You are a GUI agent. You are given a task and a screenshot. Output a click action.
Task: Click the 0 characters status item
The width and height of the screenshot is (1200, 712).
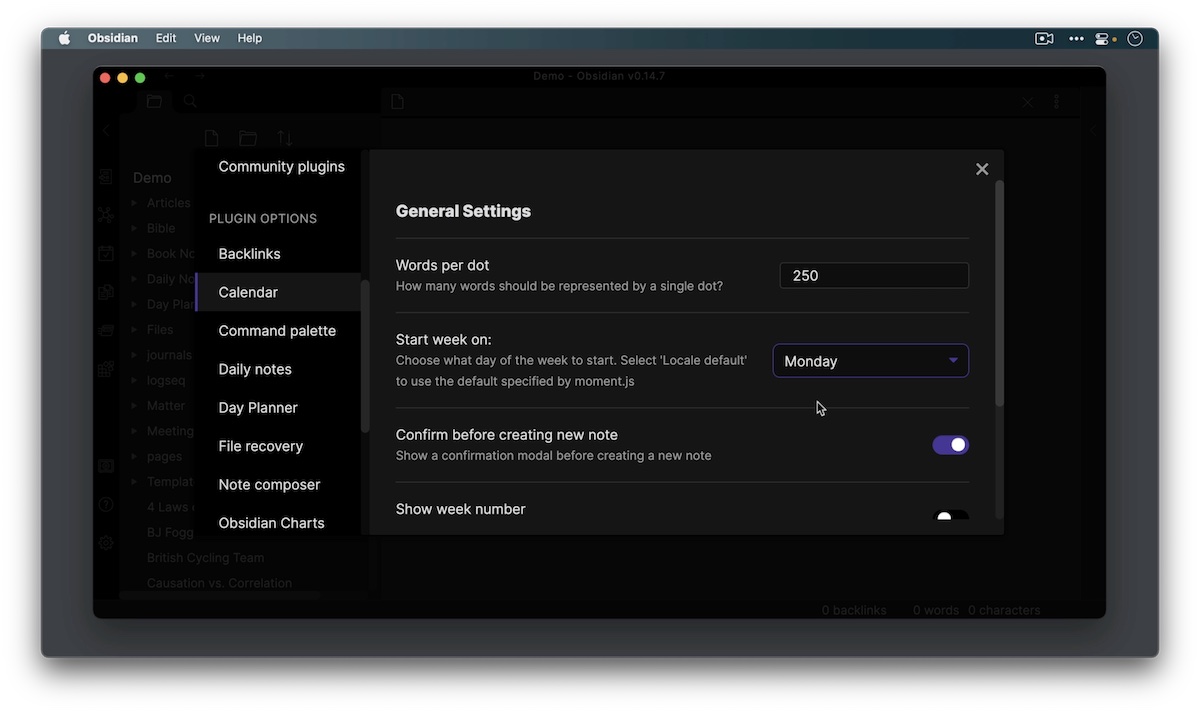click(x=1004, y=610)
